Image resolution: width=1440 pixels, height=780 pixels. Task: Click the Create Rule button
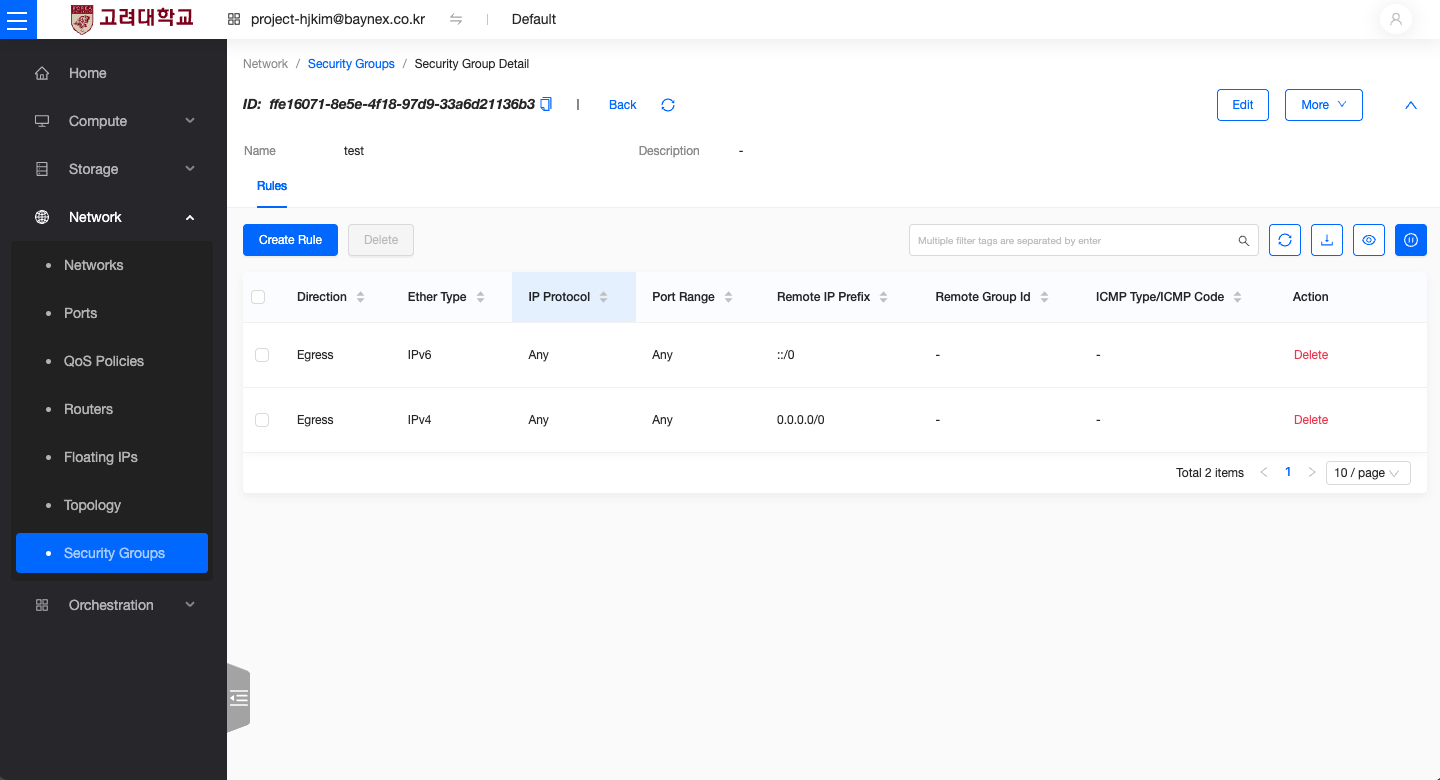tap(290, 240)
